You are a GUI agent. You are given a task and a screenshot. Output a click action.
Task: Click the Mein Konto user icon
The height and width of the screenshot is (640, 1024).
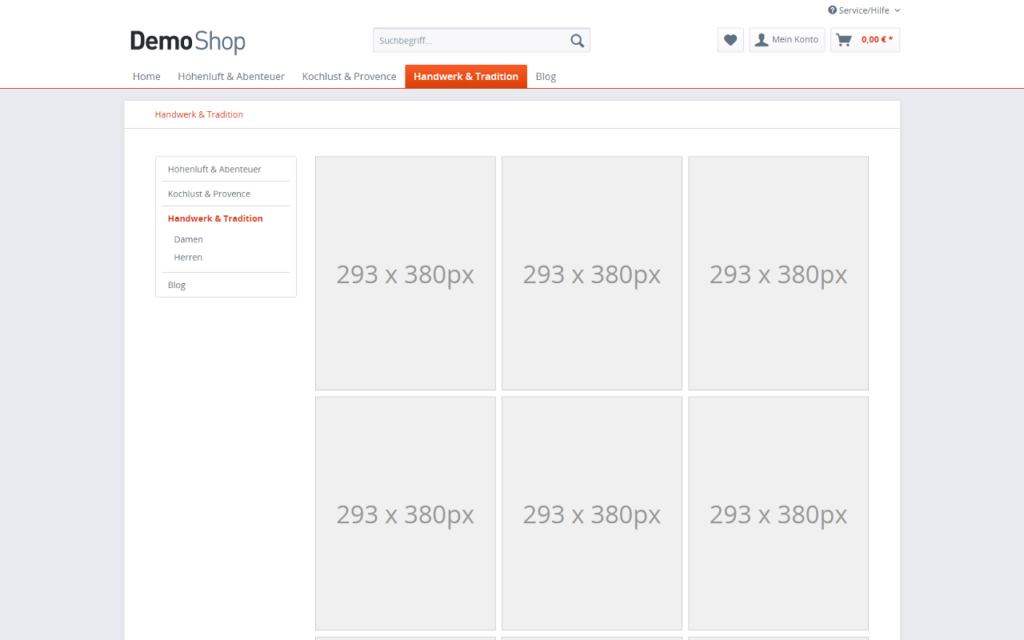[762, 40]
